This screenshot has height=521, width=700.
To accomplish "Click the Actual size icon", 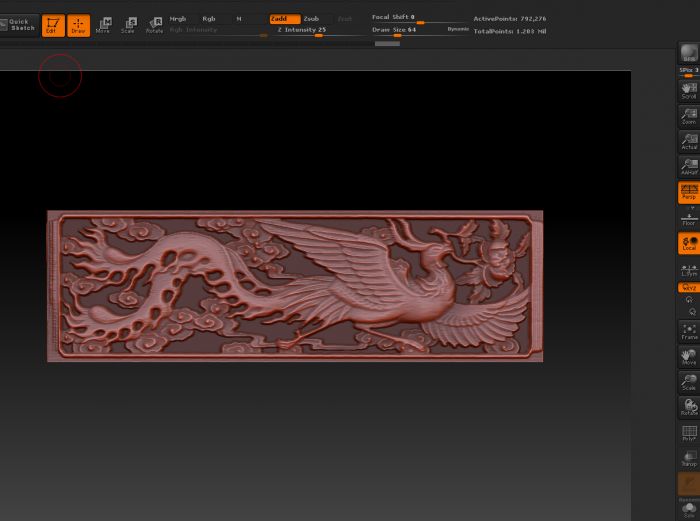I will coord(689,142).
